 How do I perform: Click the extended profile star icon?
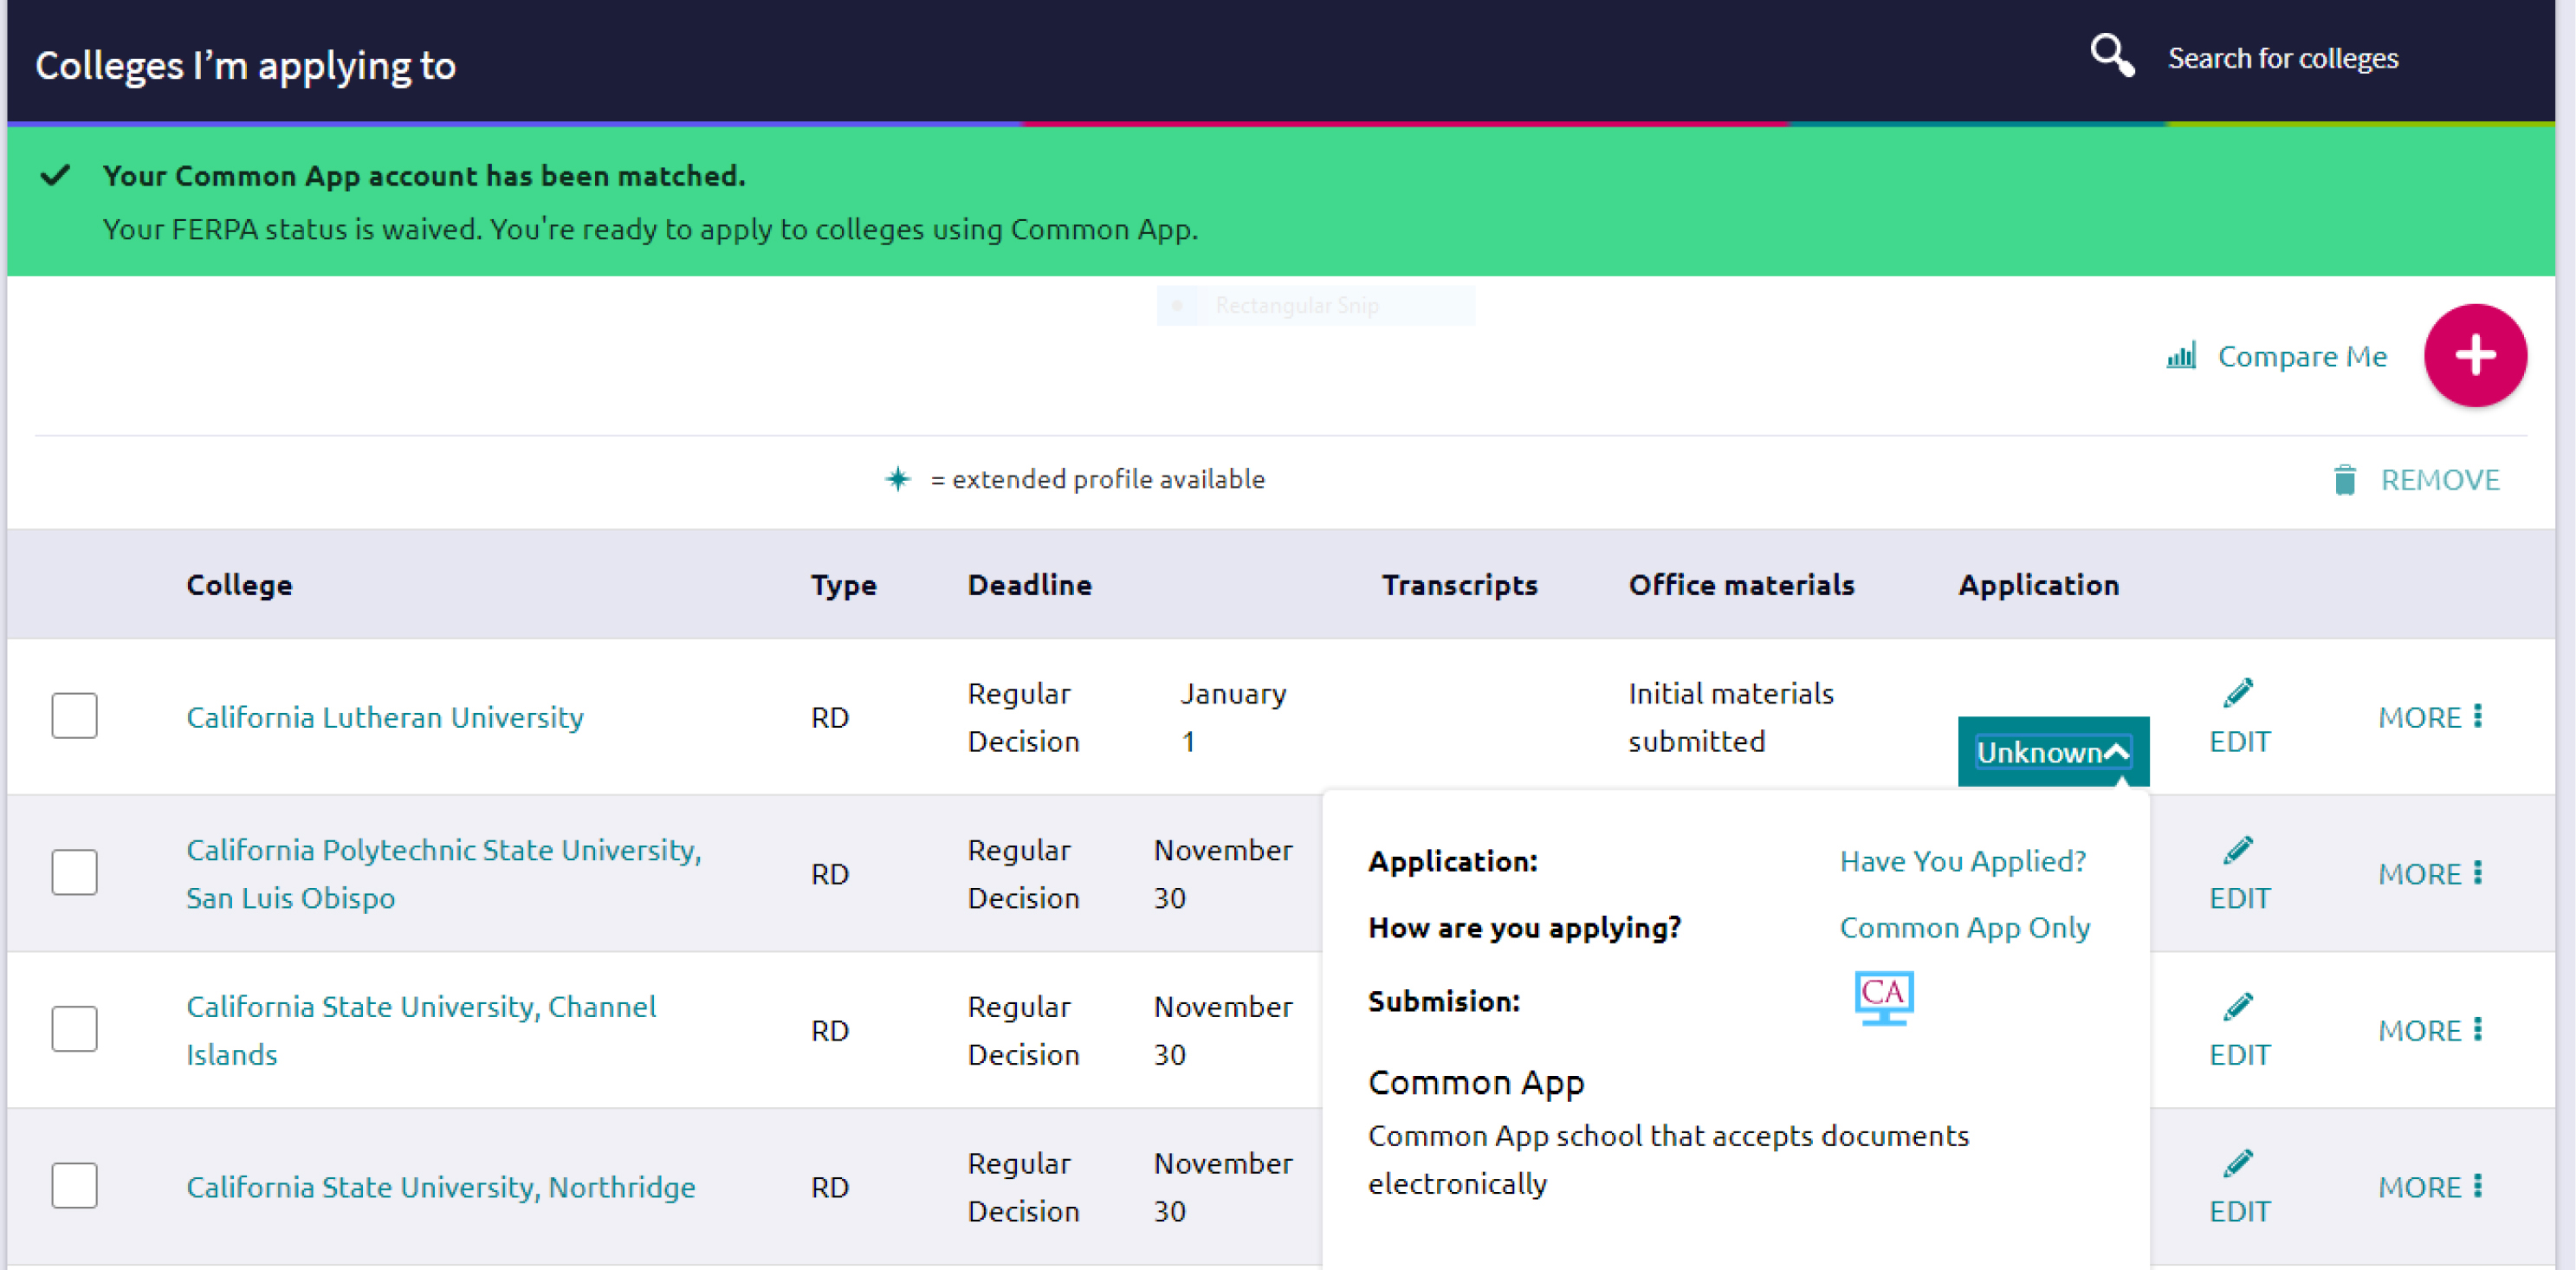click(x=897, y=479)
